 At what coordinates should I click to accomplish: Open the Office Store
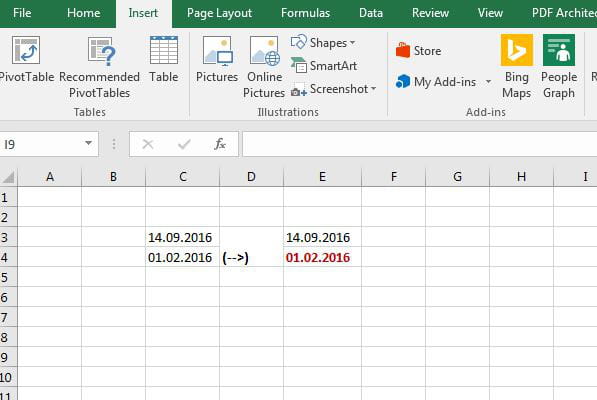418,51
